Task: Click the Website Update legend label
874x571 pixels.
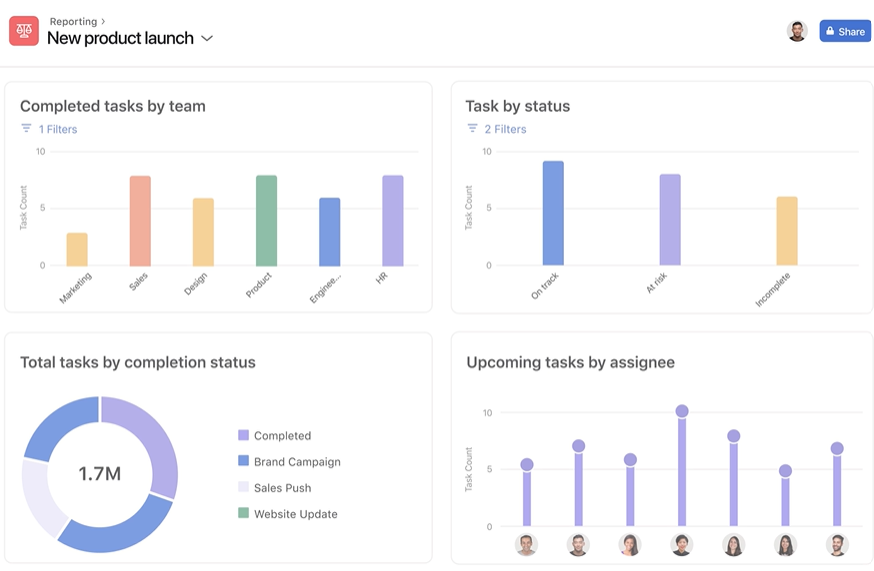Action: (x=295, y=514)
